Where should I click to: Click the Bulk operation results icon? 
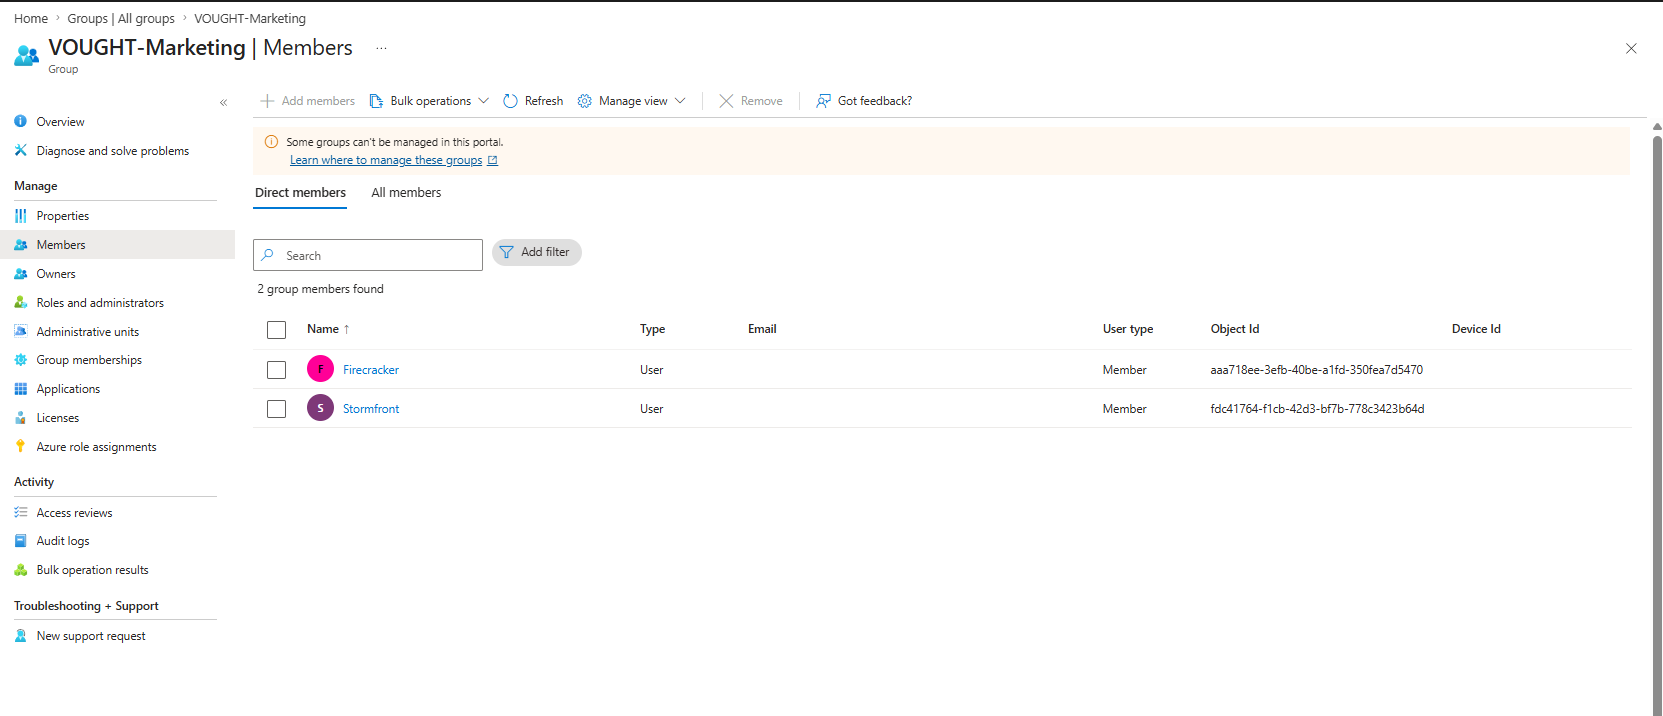[20, 570]
